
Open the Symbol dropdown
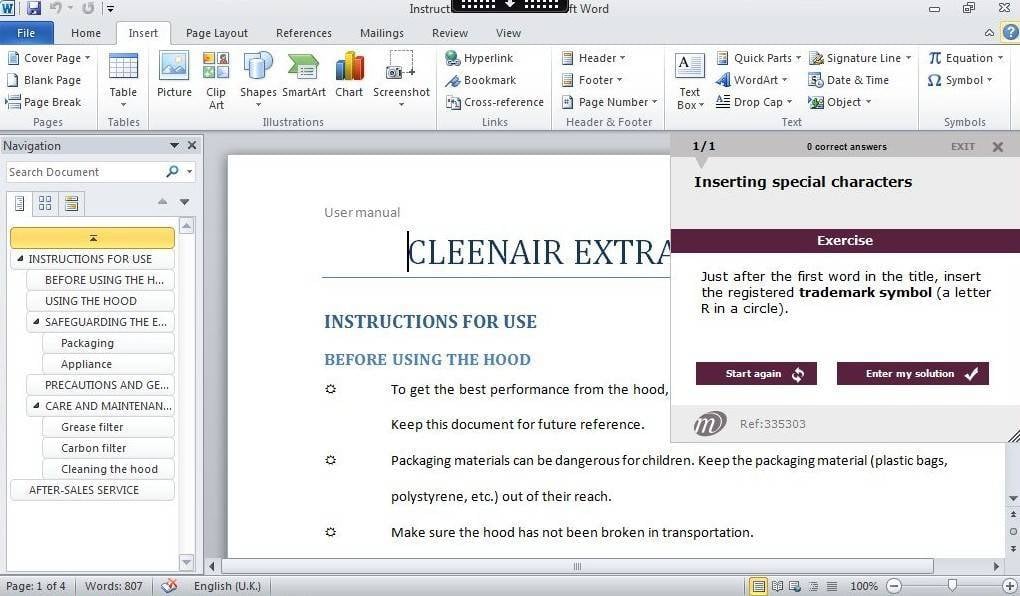pos(957,80)
